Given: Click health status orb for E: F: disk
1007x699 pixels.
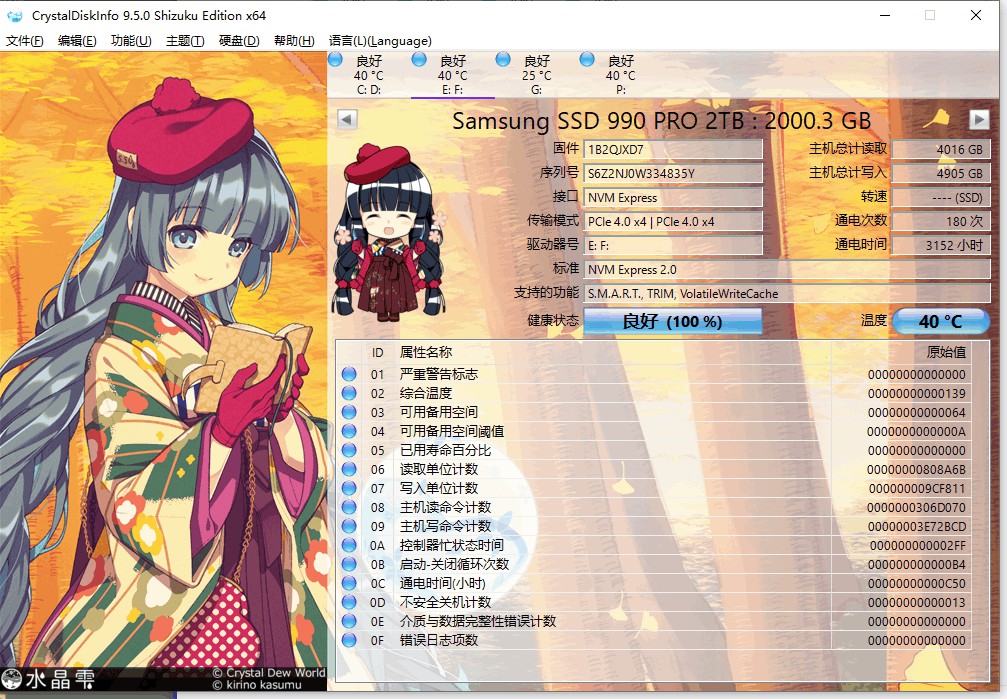Looking at the screenshot, I should click(x=419, y=59).
